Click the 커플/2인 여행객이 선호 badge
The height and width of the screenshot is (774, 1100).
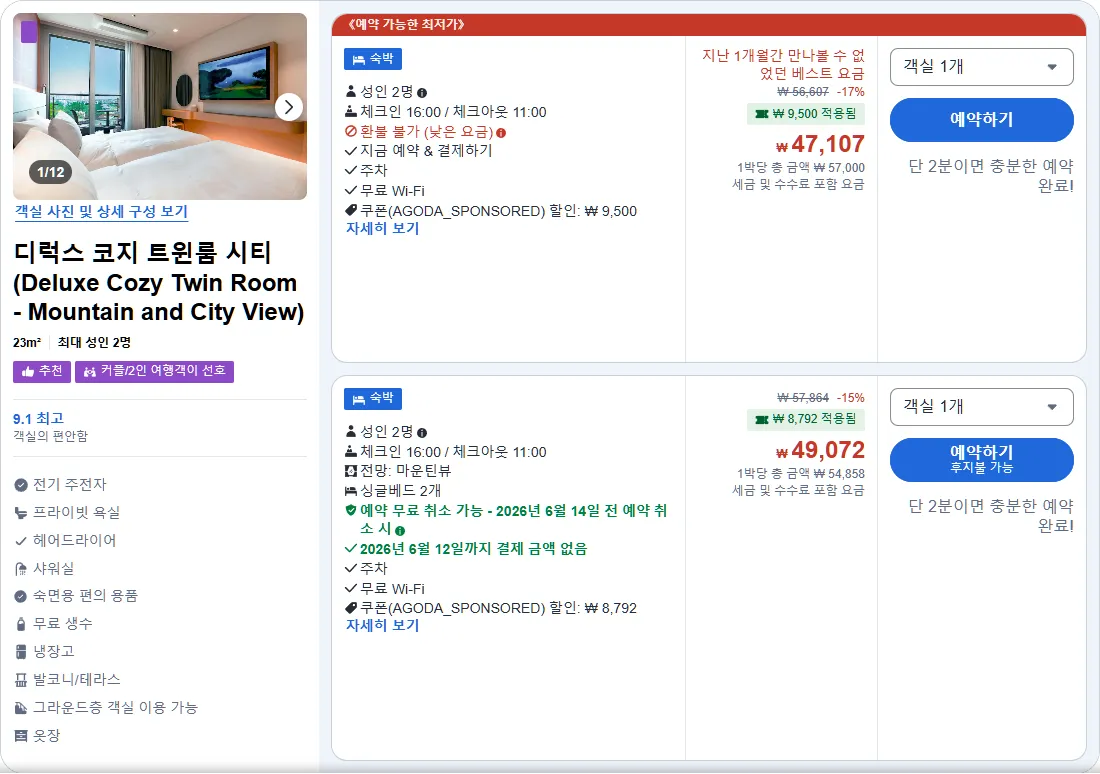pyautogui.click(x=154, y=371)
